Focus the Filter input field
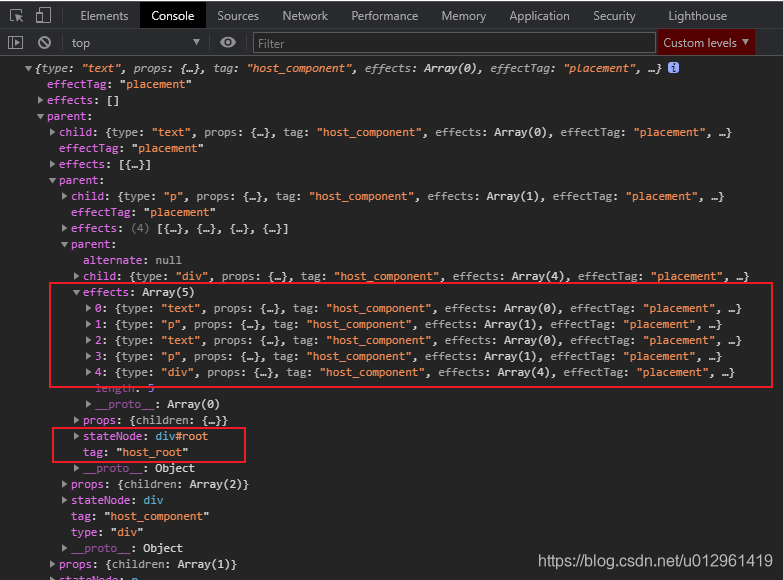This screenshot has width=783, height=580. (454, 43)
